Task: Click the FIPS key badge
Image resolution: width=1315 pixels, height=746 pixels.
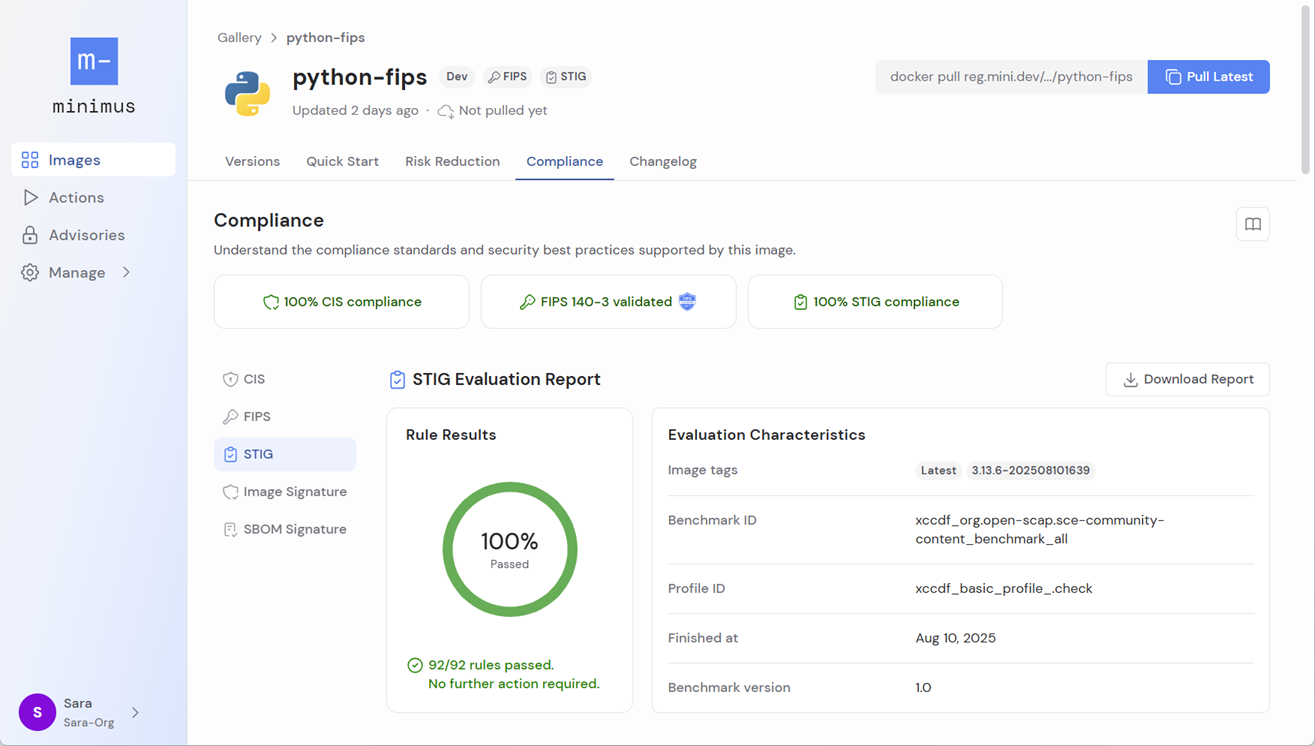Action: click(508, 77)
